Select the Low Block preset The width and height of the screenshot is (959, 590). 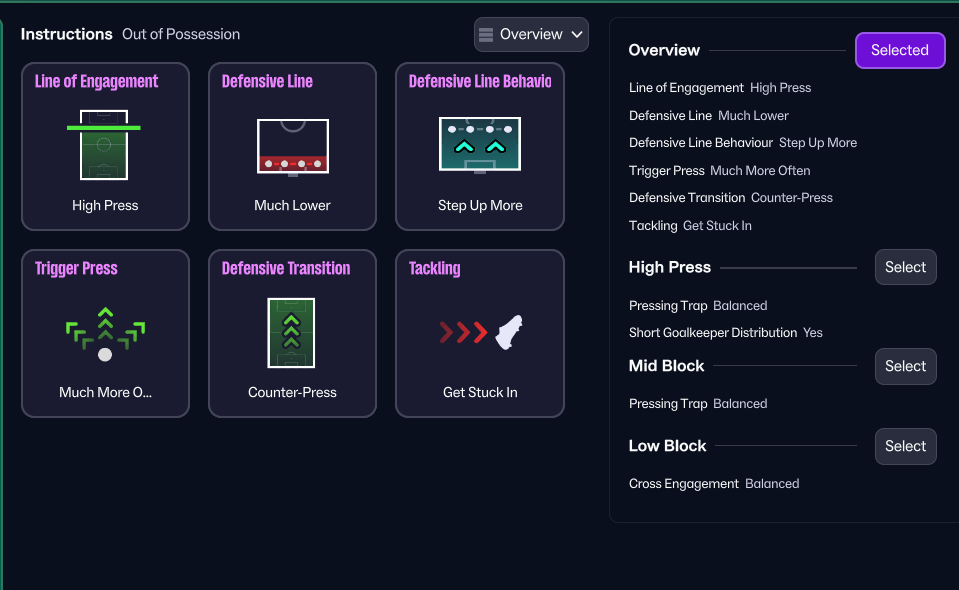pyautogui.click(x=905, y=446)
